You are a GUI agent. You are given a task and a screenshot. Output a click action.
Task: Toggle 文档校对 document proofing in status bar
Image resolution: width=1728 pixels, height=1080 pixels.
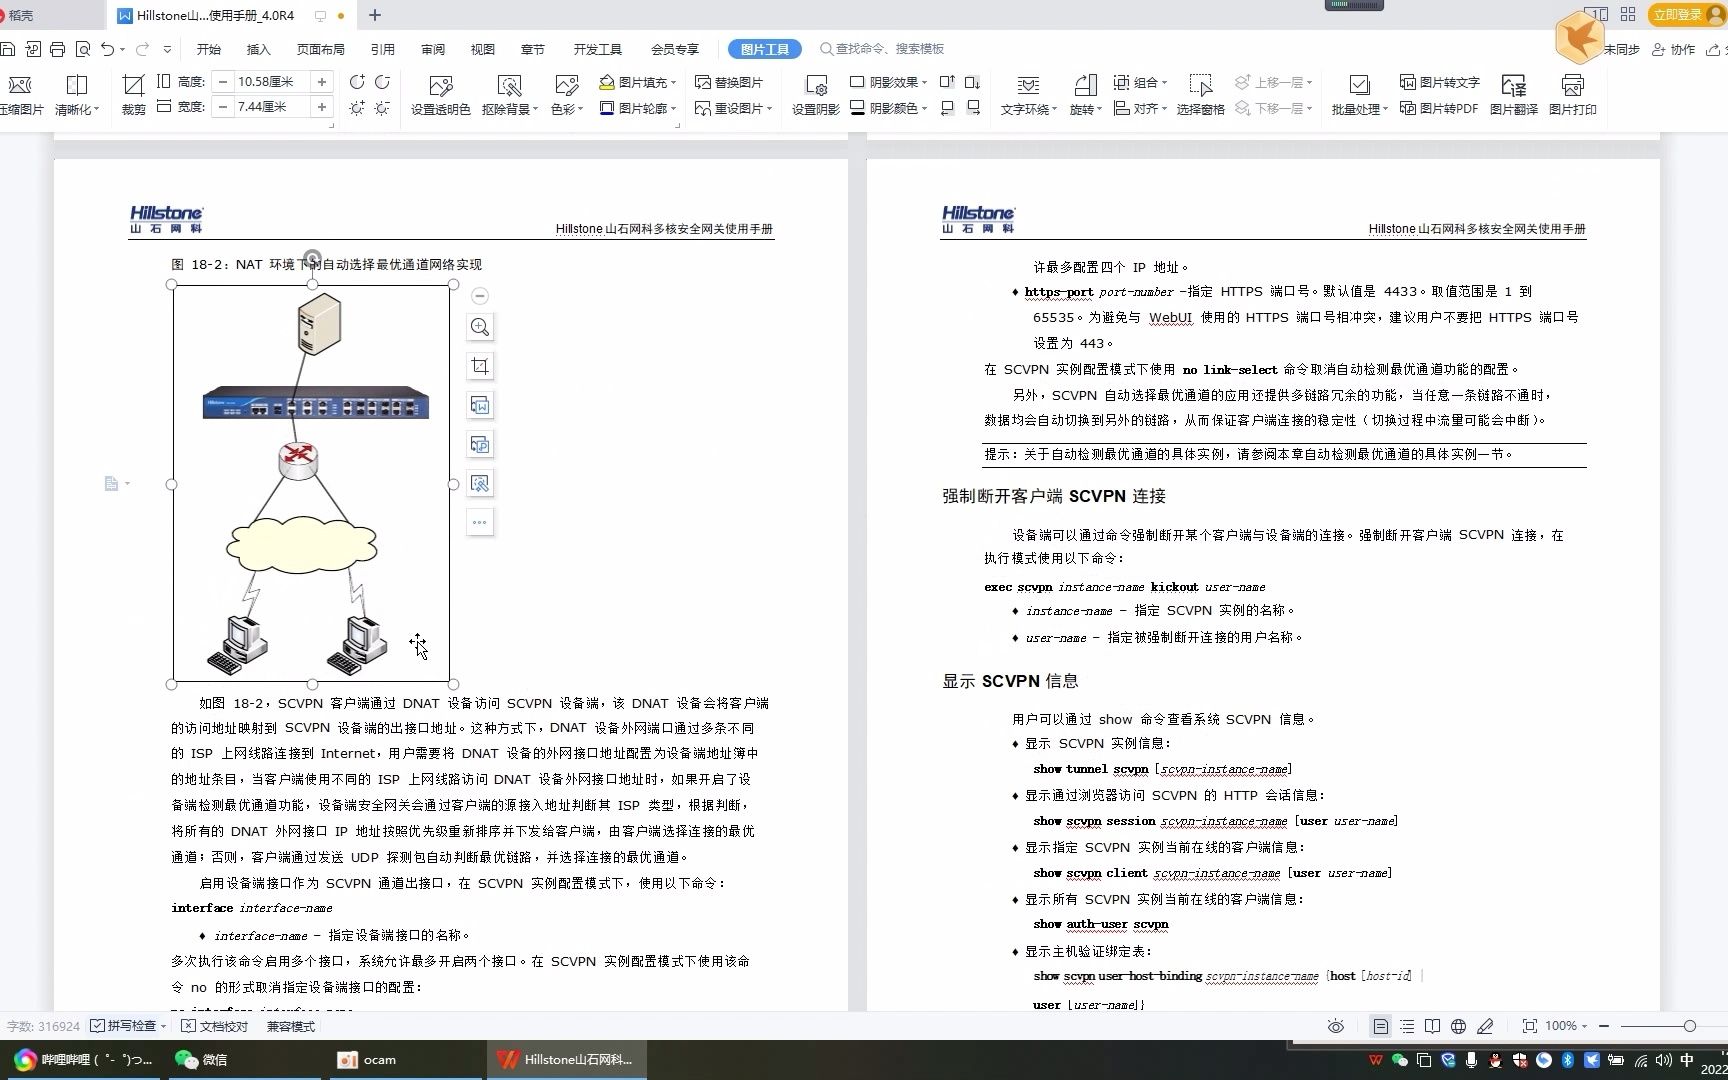point(214,1026)
